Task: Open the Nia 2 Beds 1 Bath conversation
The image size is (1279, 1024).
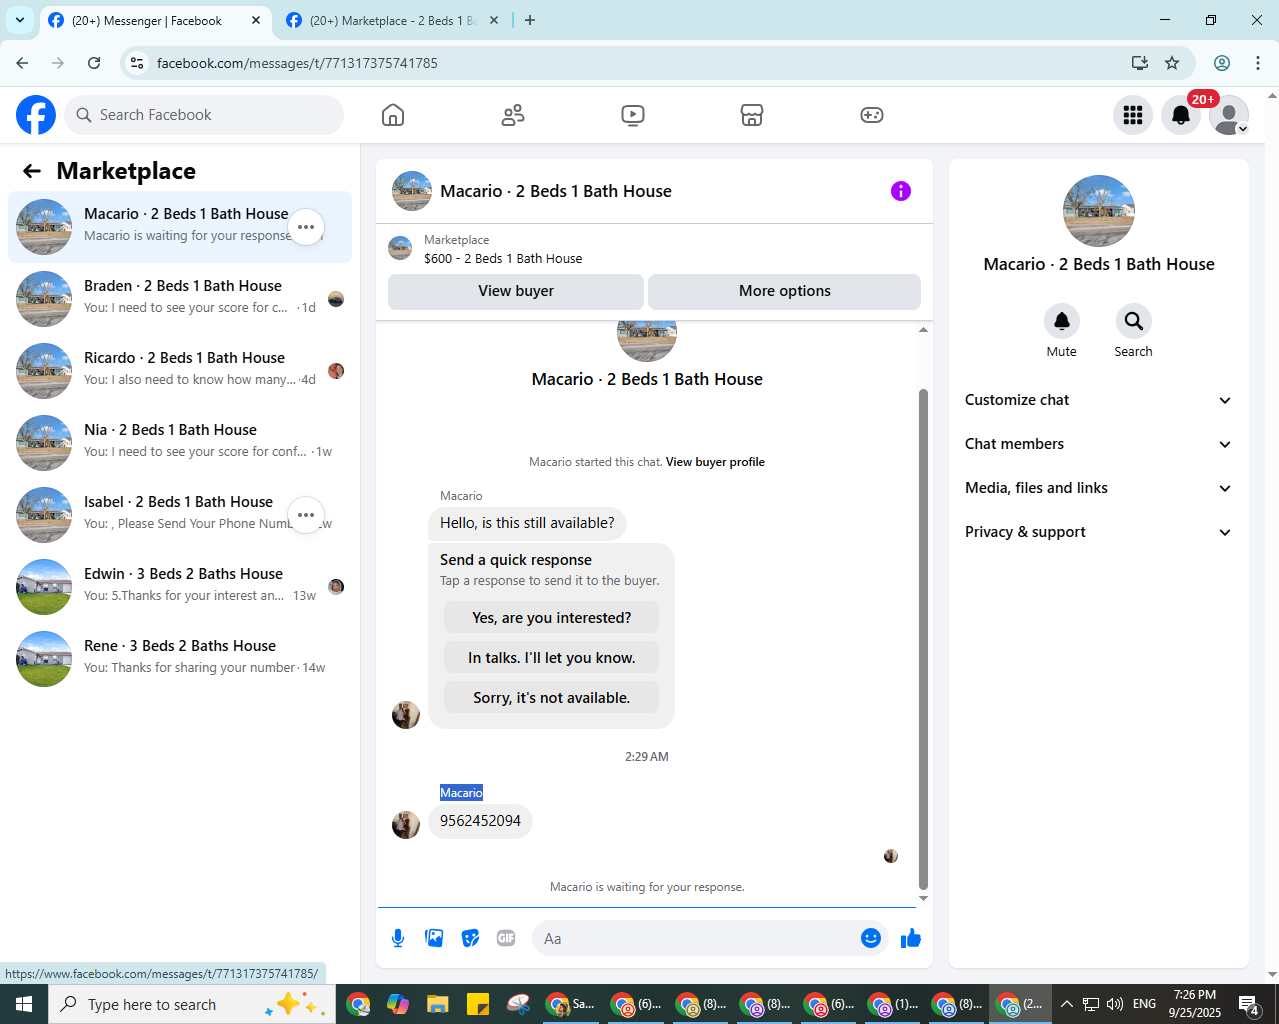Action: (x=180, y=443)
